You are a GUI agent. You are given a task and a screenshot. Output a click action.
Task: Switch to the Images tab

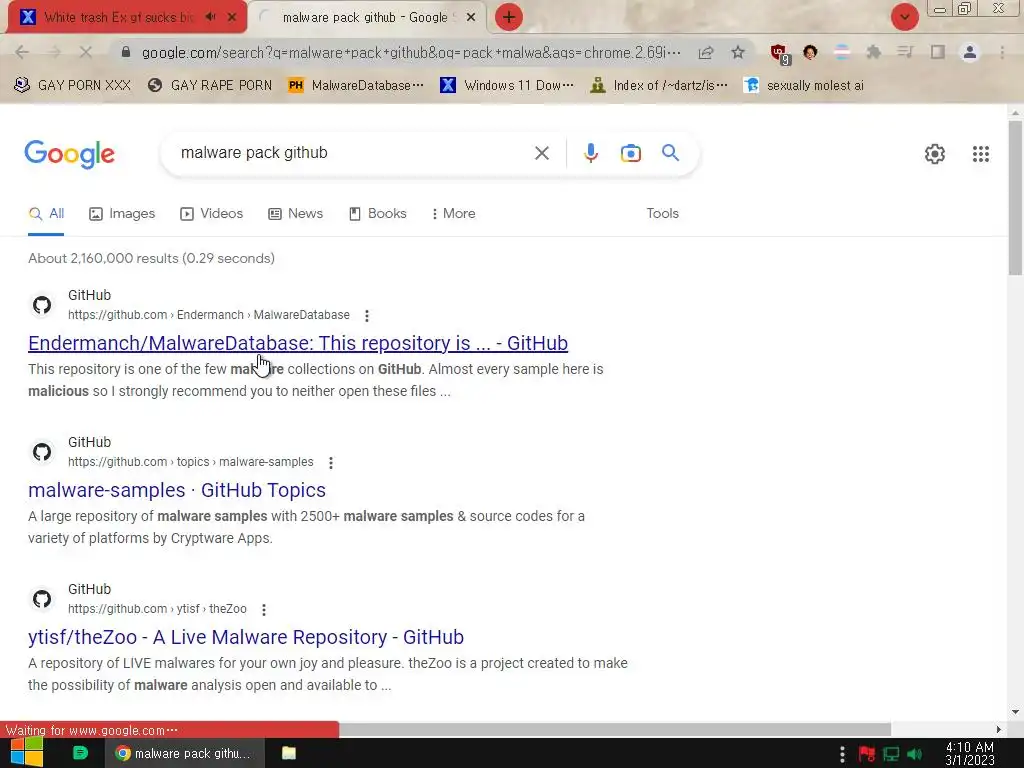pos(122,214)
